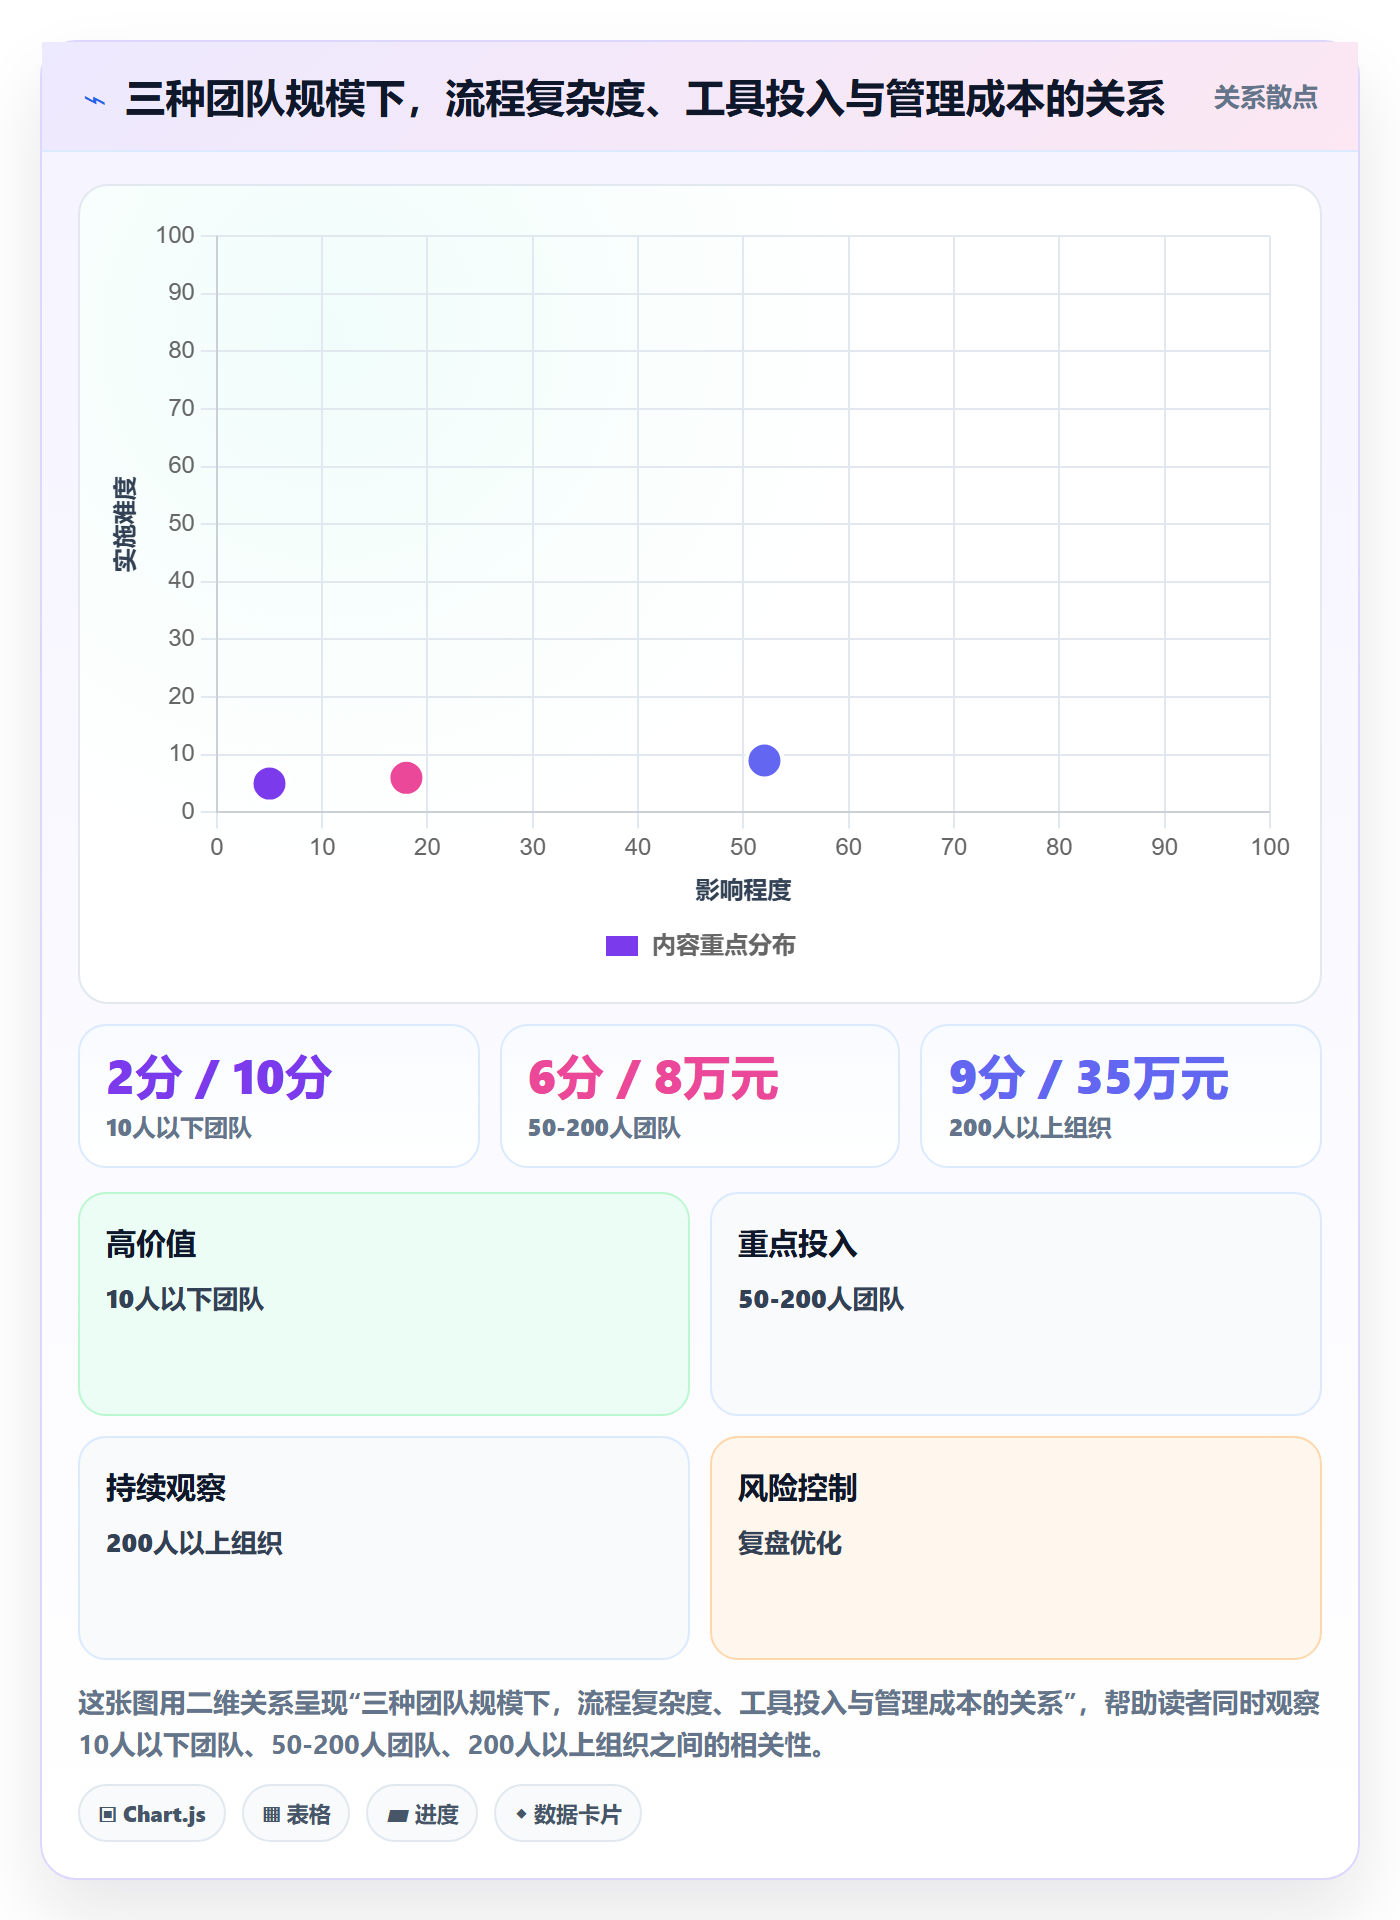Click the Chart.js tag label
1400x1920 pixels.
coord(164,1814)
